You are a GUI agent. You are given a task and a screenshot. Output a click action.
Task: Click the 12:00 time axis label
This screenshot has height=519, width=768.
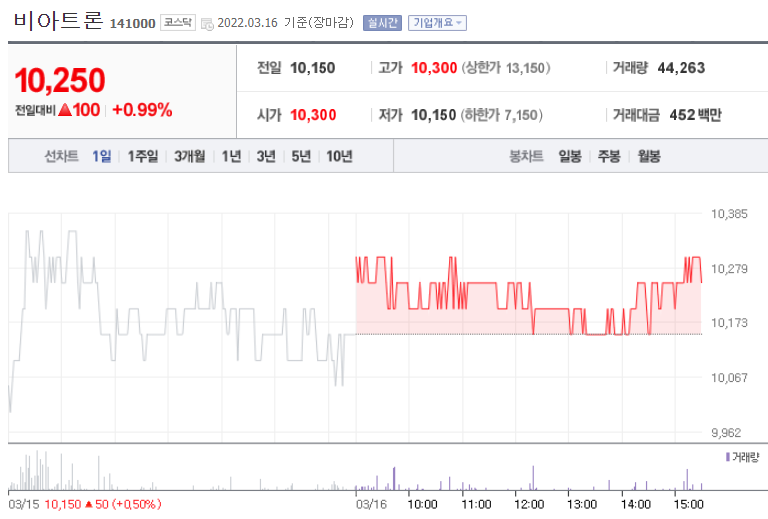click(x=529, y=504)
